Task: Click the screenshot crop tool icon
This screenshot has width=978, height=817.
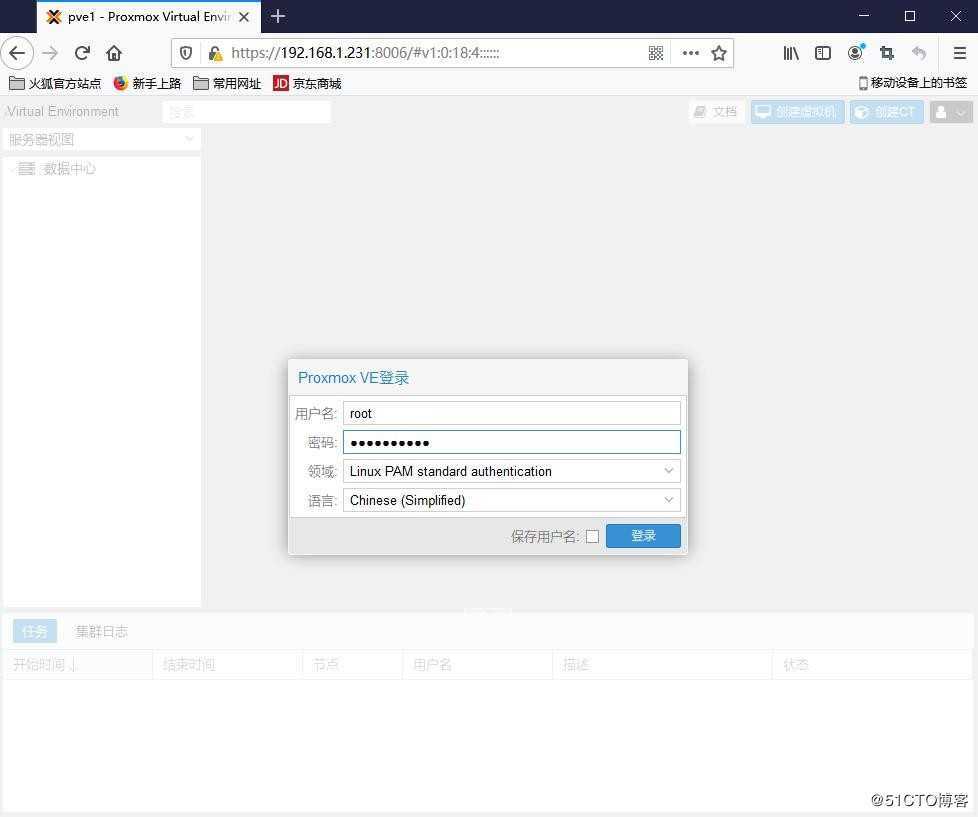Action: pyautogui.click(x=887, y=53)
